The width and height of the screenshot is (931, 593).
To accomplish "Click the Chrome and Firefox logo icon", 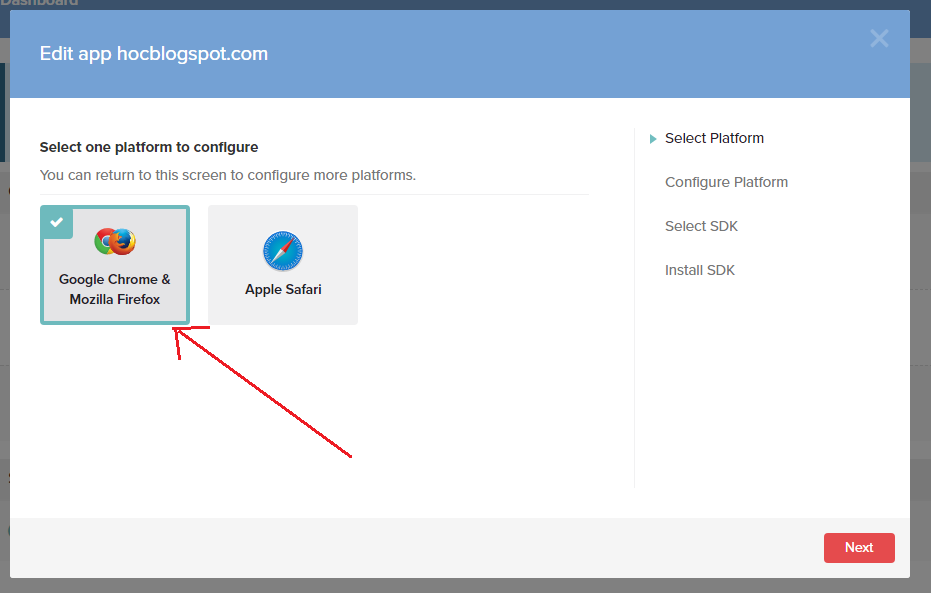I will pyautogui.click(x=115, y=241).
